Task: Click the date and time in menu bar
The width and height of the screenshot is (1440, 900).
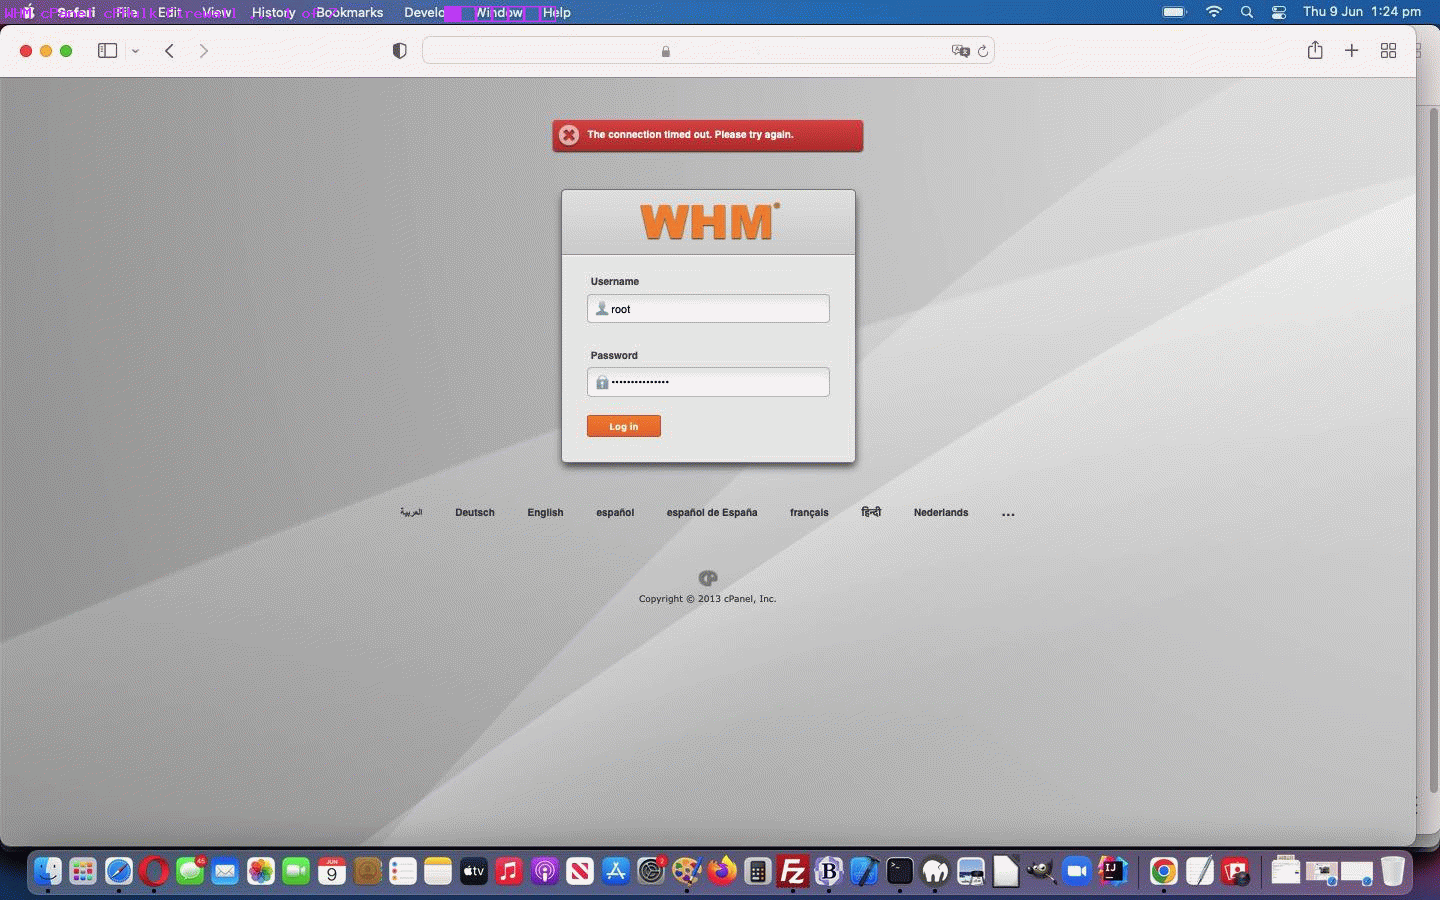Action: 1362,12
